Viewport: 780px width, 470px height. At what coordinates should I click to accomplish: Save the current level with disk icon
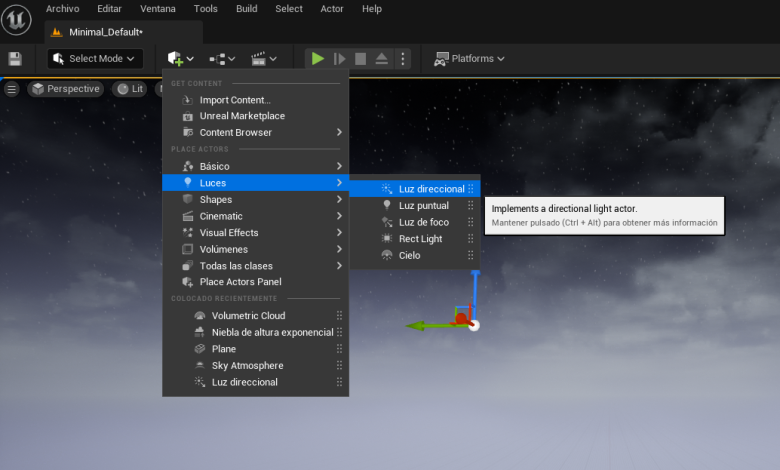tap(15, 59)
